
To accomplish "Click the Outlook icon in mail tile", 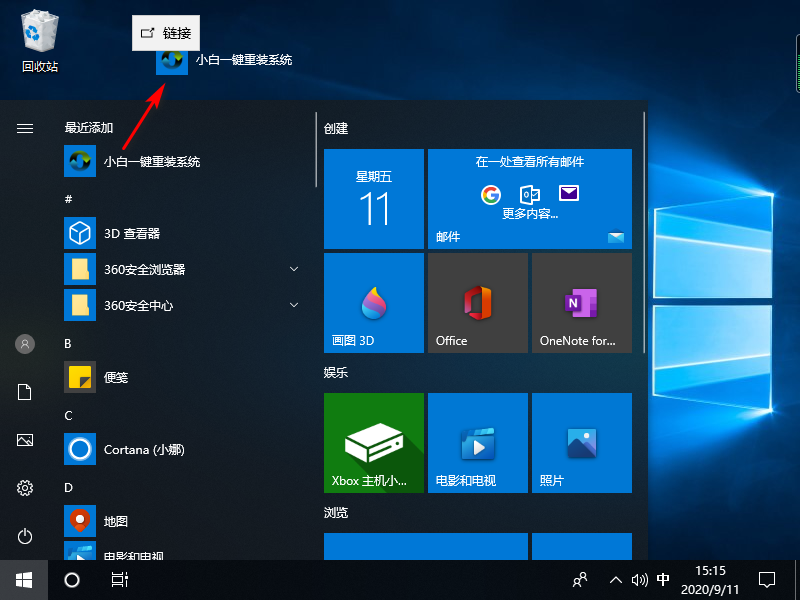I will [530, 194].
